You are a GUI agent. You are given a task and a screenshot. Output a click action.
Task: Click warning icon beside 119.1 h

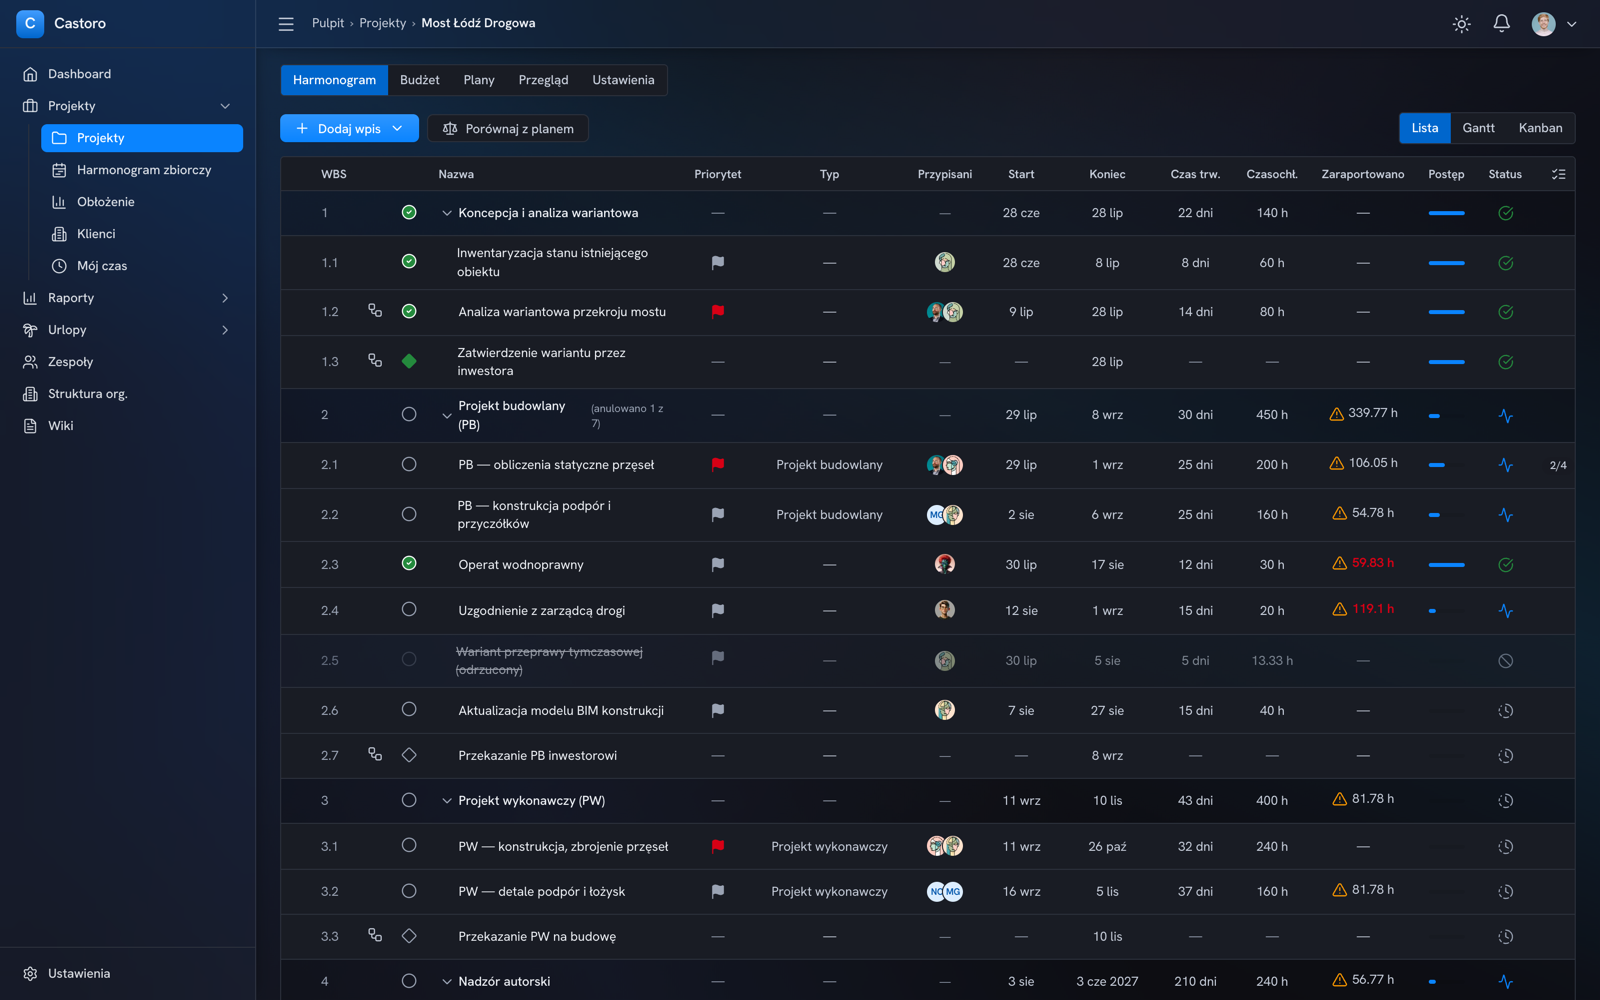point(1339,609)
